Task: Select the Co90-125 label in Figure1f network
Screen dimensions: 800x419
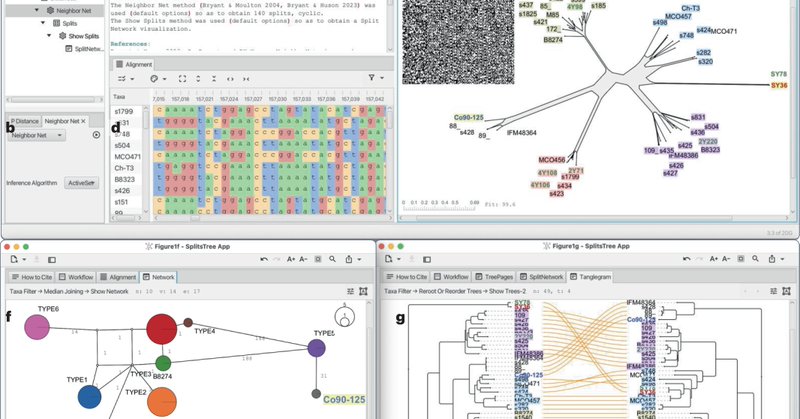Action: [344, 400]
